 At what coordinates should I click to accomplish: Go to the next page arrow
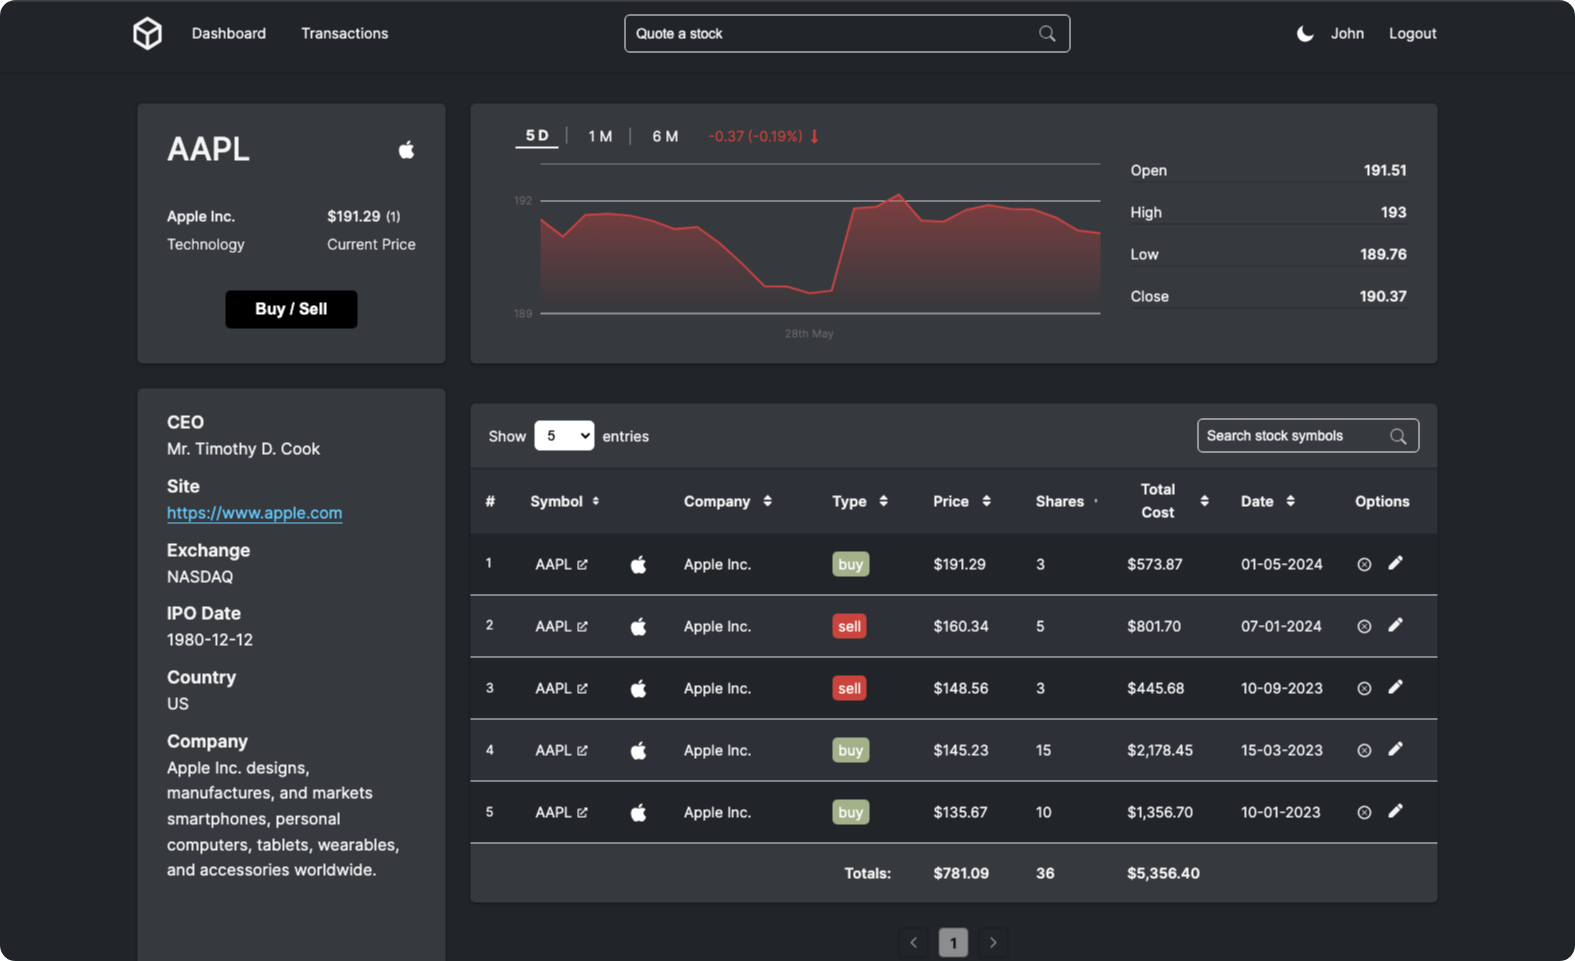point(993,942)
